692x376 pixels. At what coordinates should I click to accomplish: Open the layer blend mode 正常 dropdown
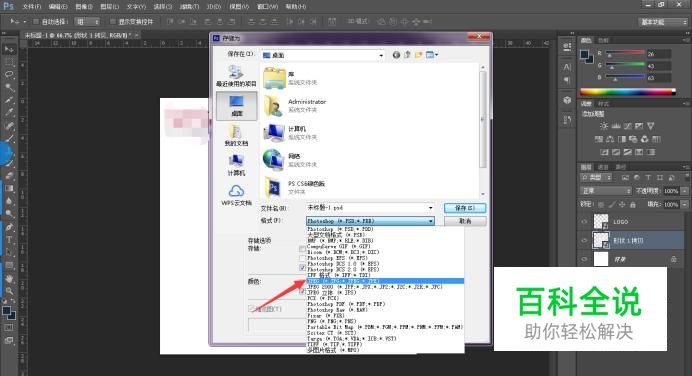[606, 191]
